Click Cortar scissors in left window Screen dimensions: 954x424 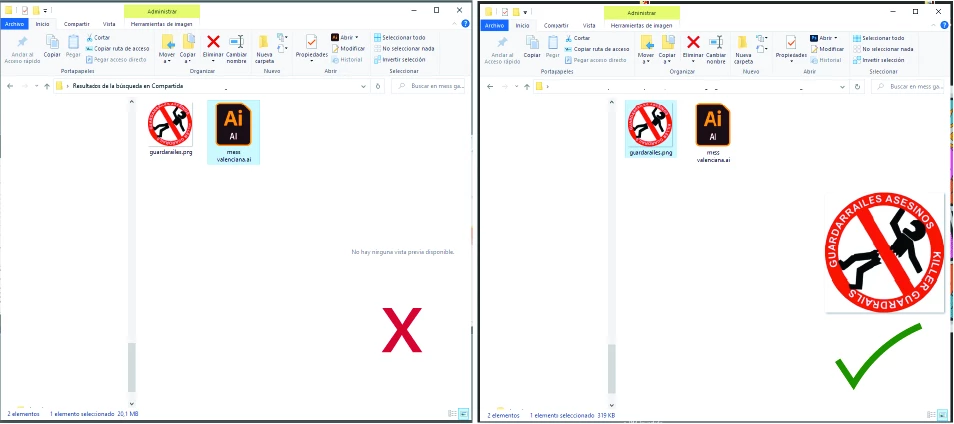click(x=89, y=38)
